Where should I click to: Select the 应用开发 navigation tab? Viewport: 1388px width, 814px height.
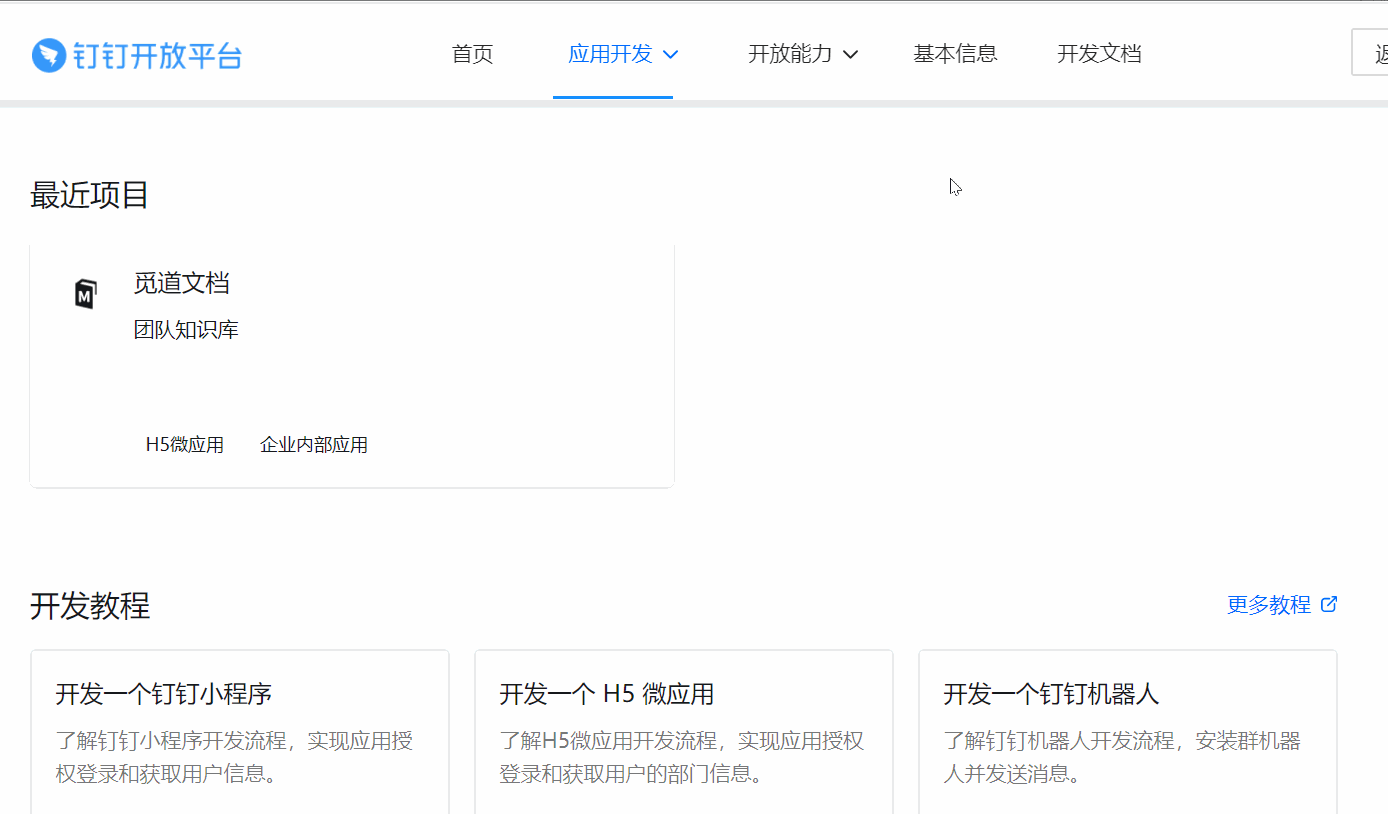click(610, 54)
